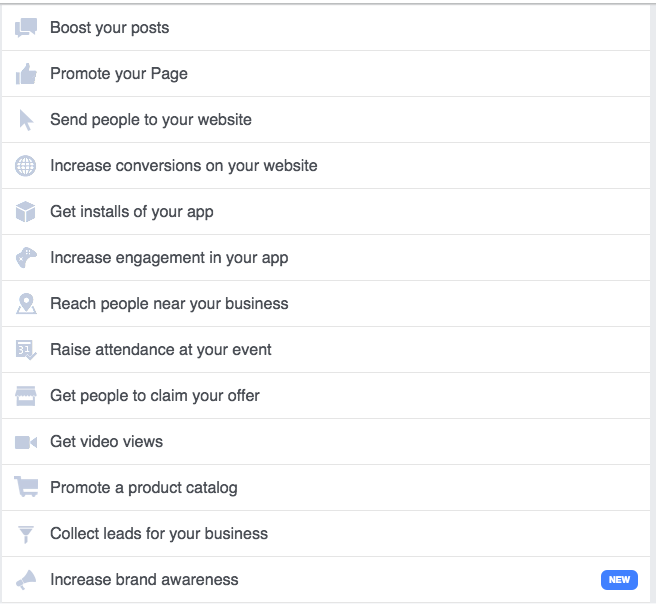Click the video camera icon for video views
Screen dimensions: 656x604
point(26,442)
